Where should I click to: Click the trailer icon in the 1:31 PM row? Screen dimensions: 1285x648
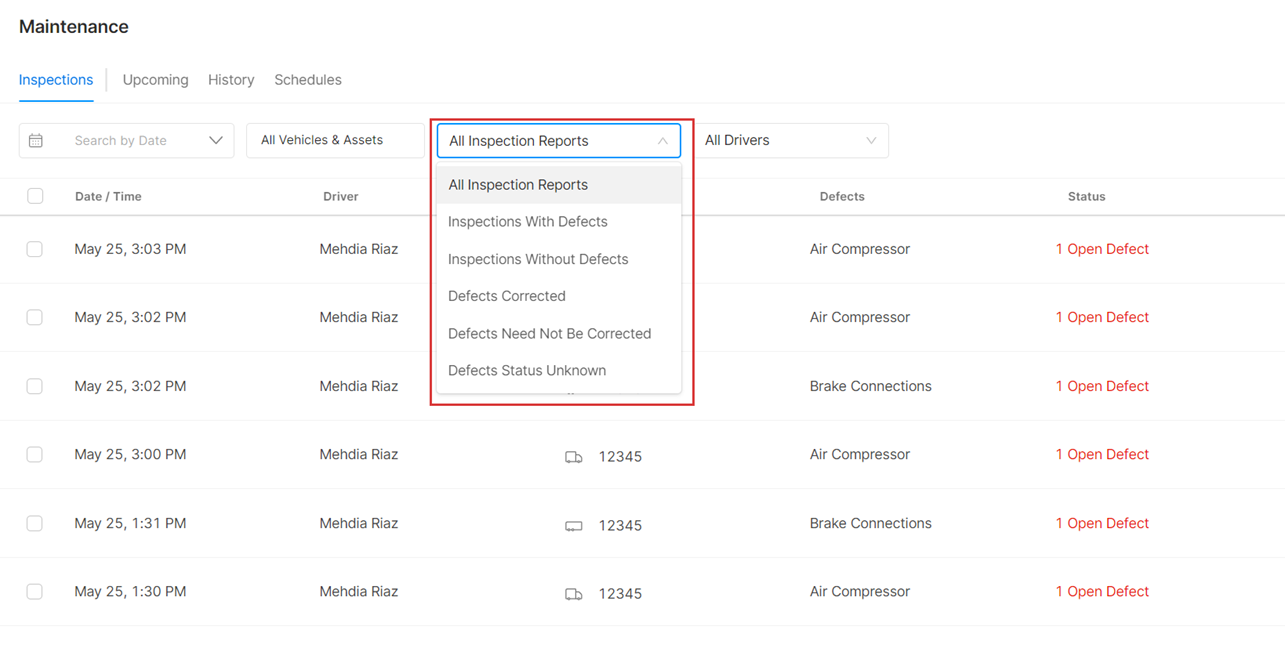574,526
